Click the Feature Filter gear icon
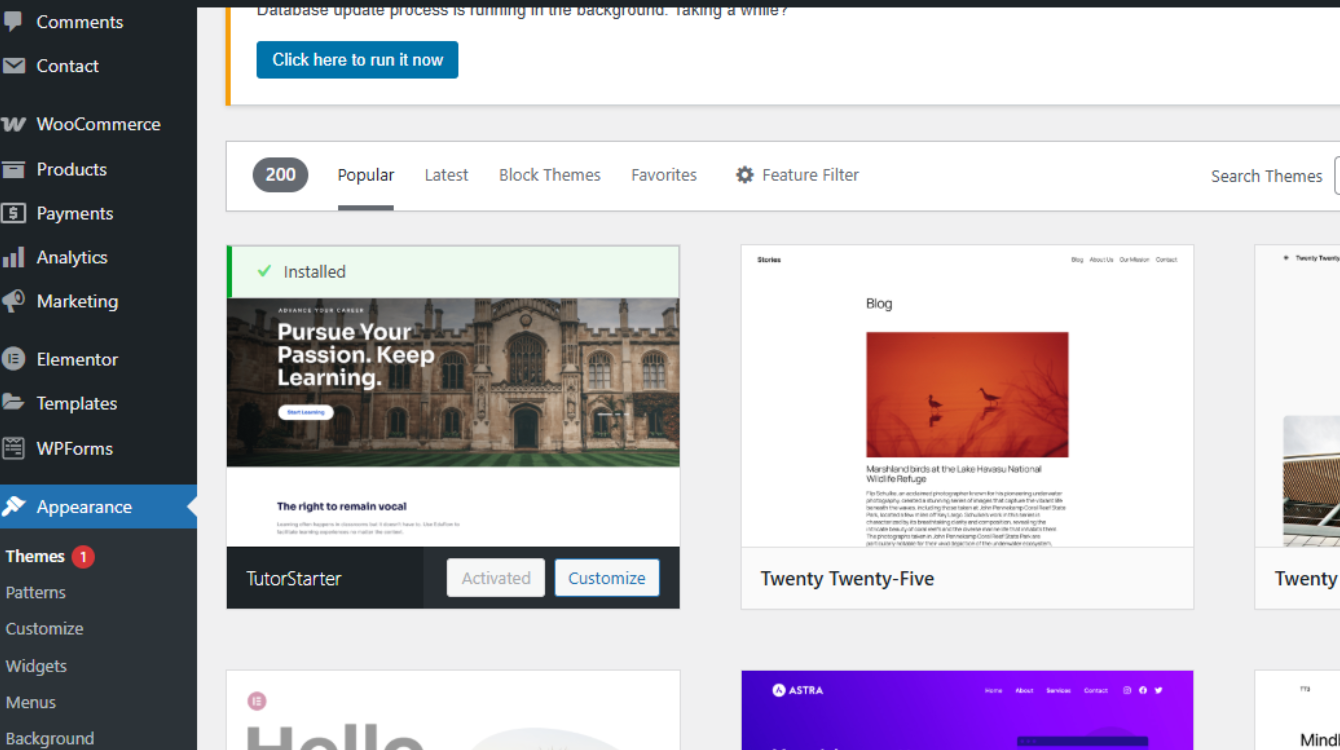The height and width of the screenshot is (750, 1340). tap(745, 175)
